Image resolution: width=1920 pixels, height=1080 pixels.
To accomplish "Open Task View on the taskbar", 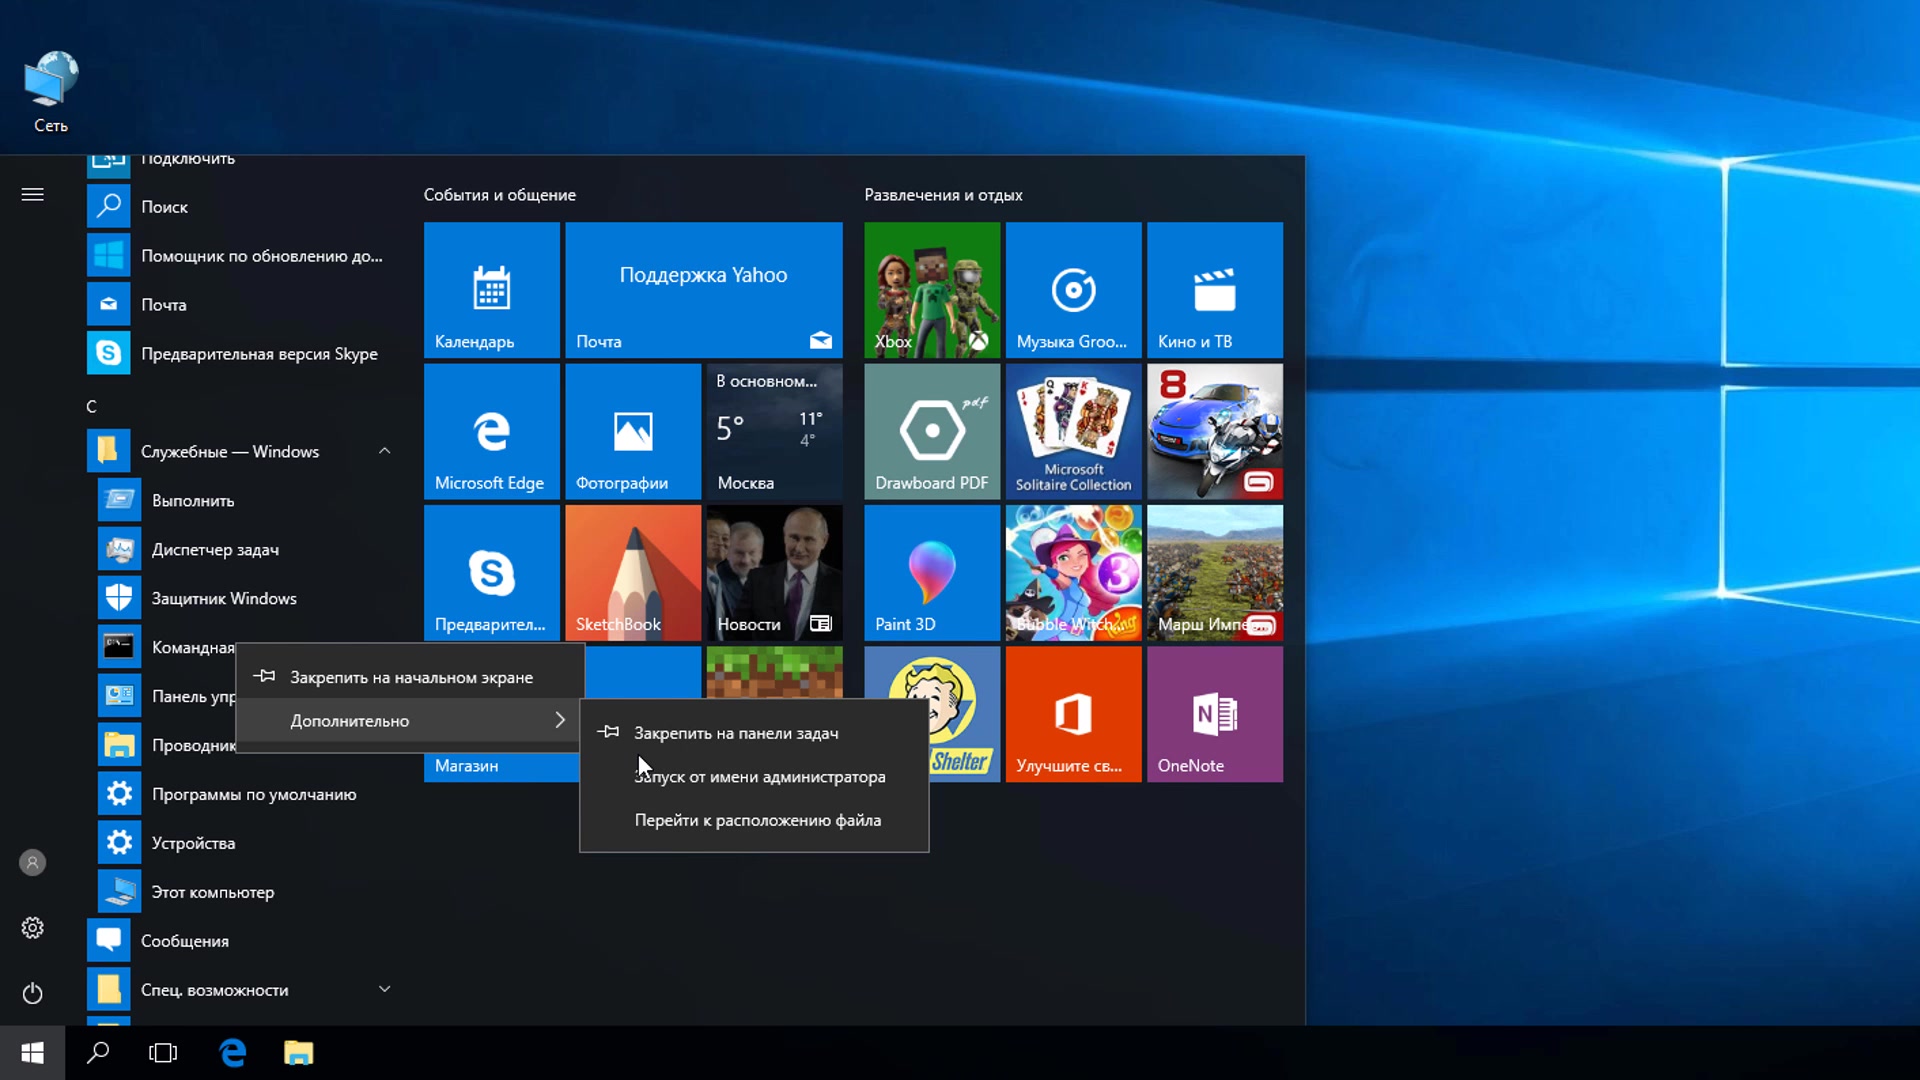I will (x=163, y=1053).
